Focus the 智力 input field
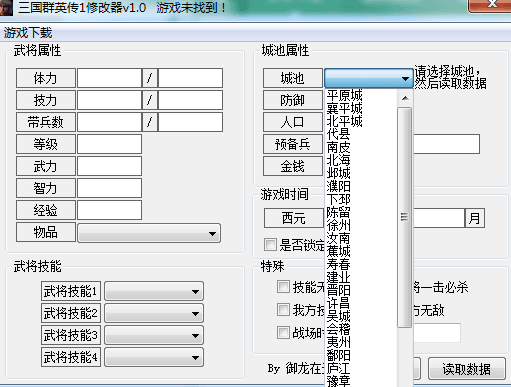The width and height of the screenshot is (511, 387). (x=109, y=188)
